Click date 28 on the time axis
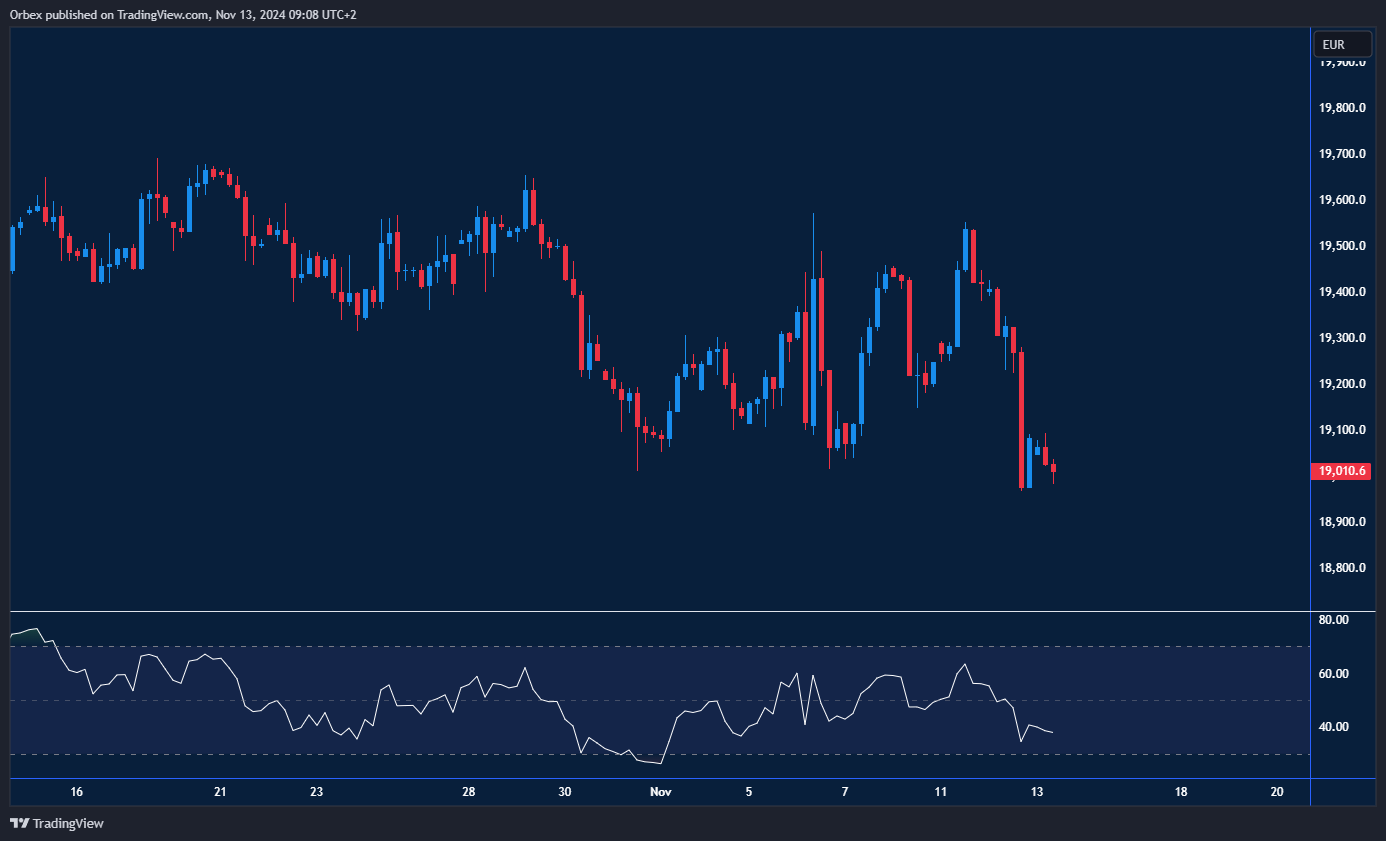Image resolution: width=1386 pixels, height=841 pixels. (x=468, y=792)
